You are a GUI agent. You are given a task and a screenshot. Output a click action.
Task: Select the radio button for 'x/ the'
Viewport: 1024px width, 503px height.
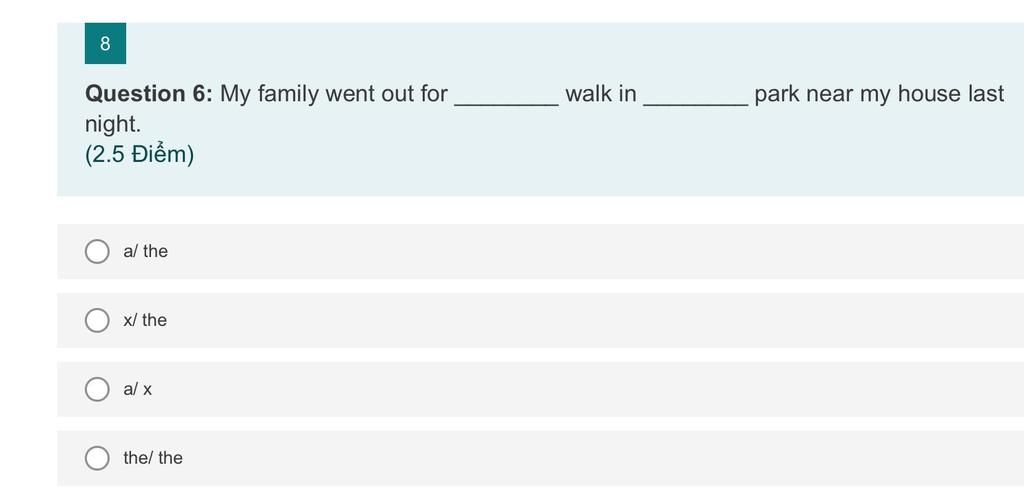point(97,320)
